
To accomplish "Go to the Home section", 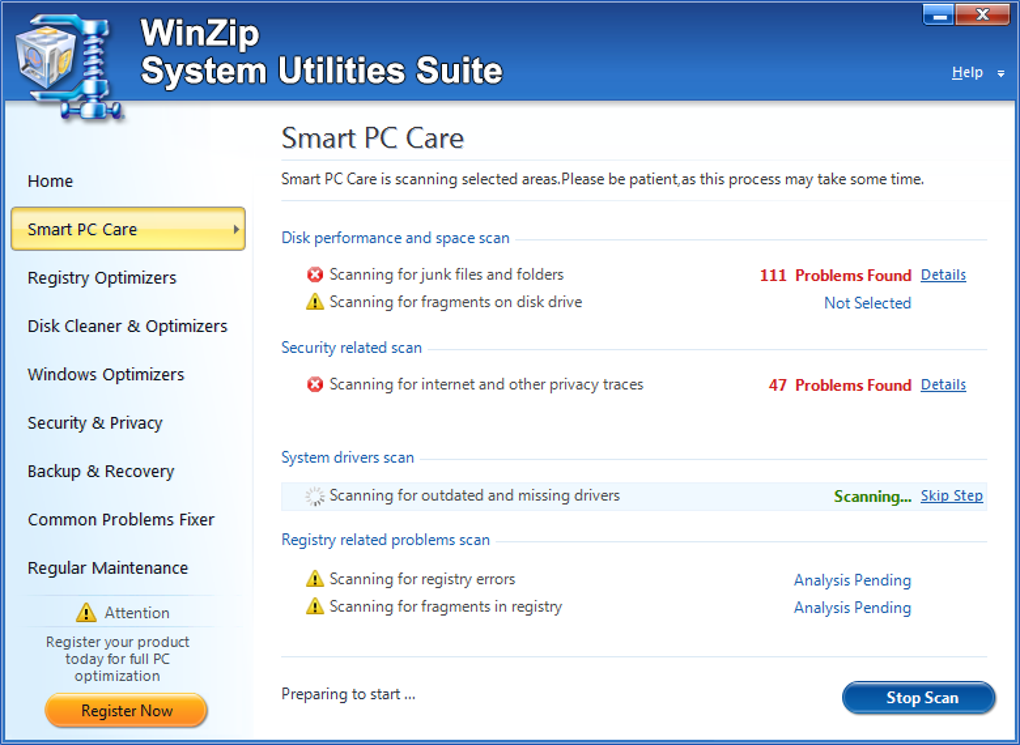I will click(x=50, y=181).
